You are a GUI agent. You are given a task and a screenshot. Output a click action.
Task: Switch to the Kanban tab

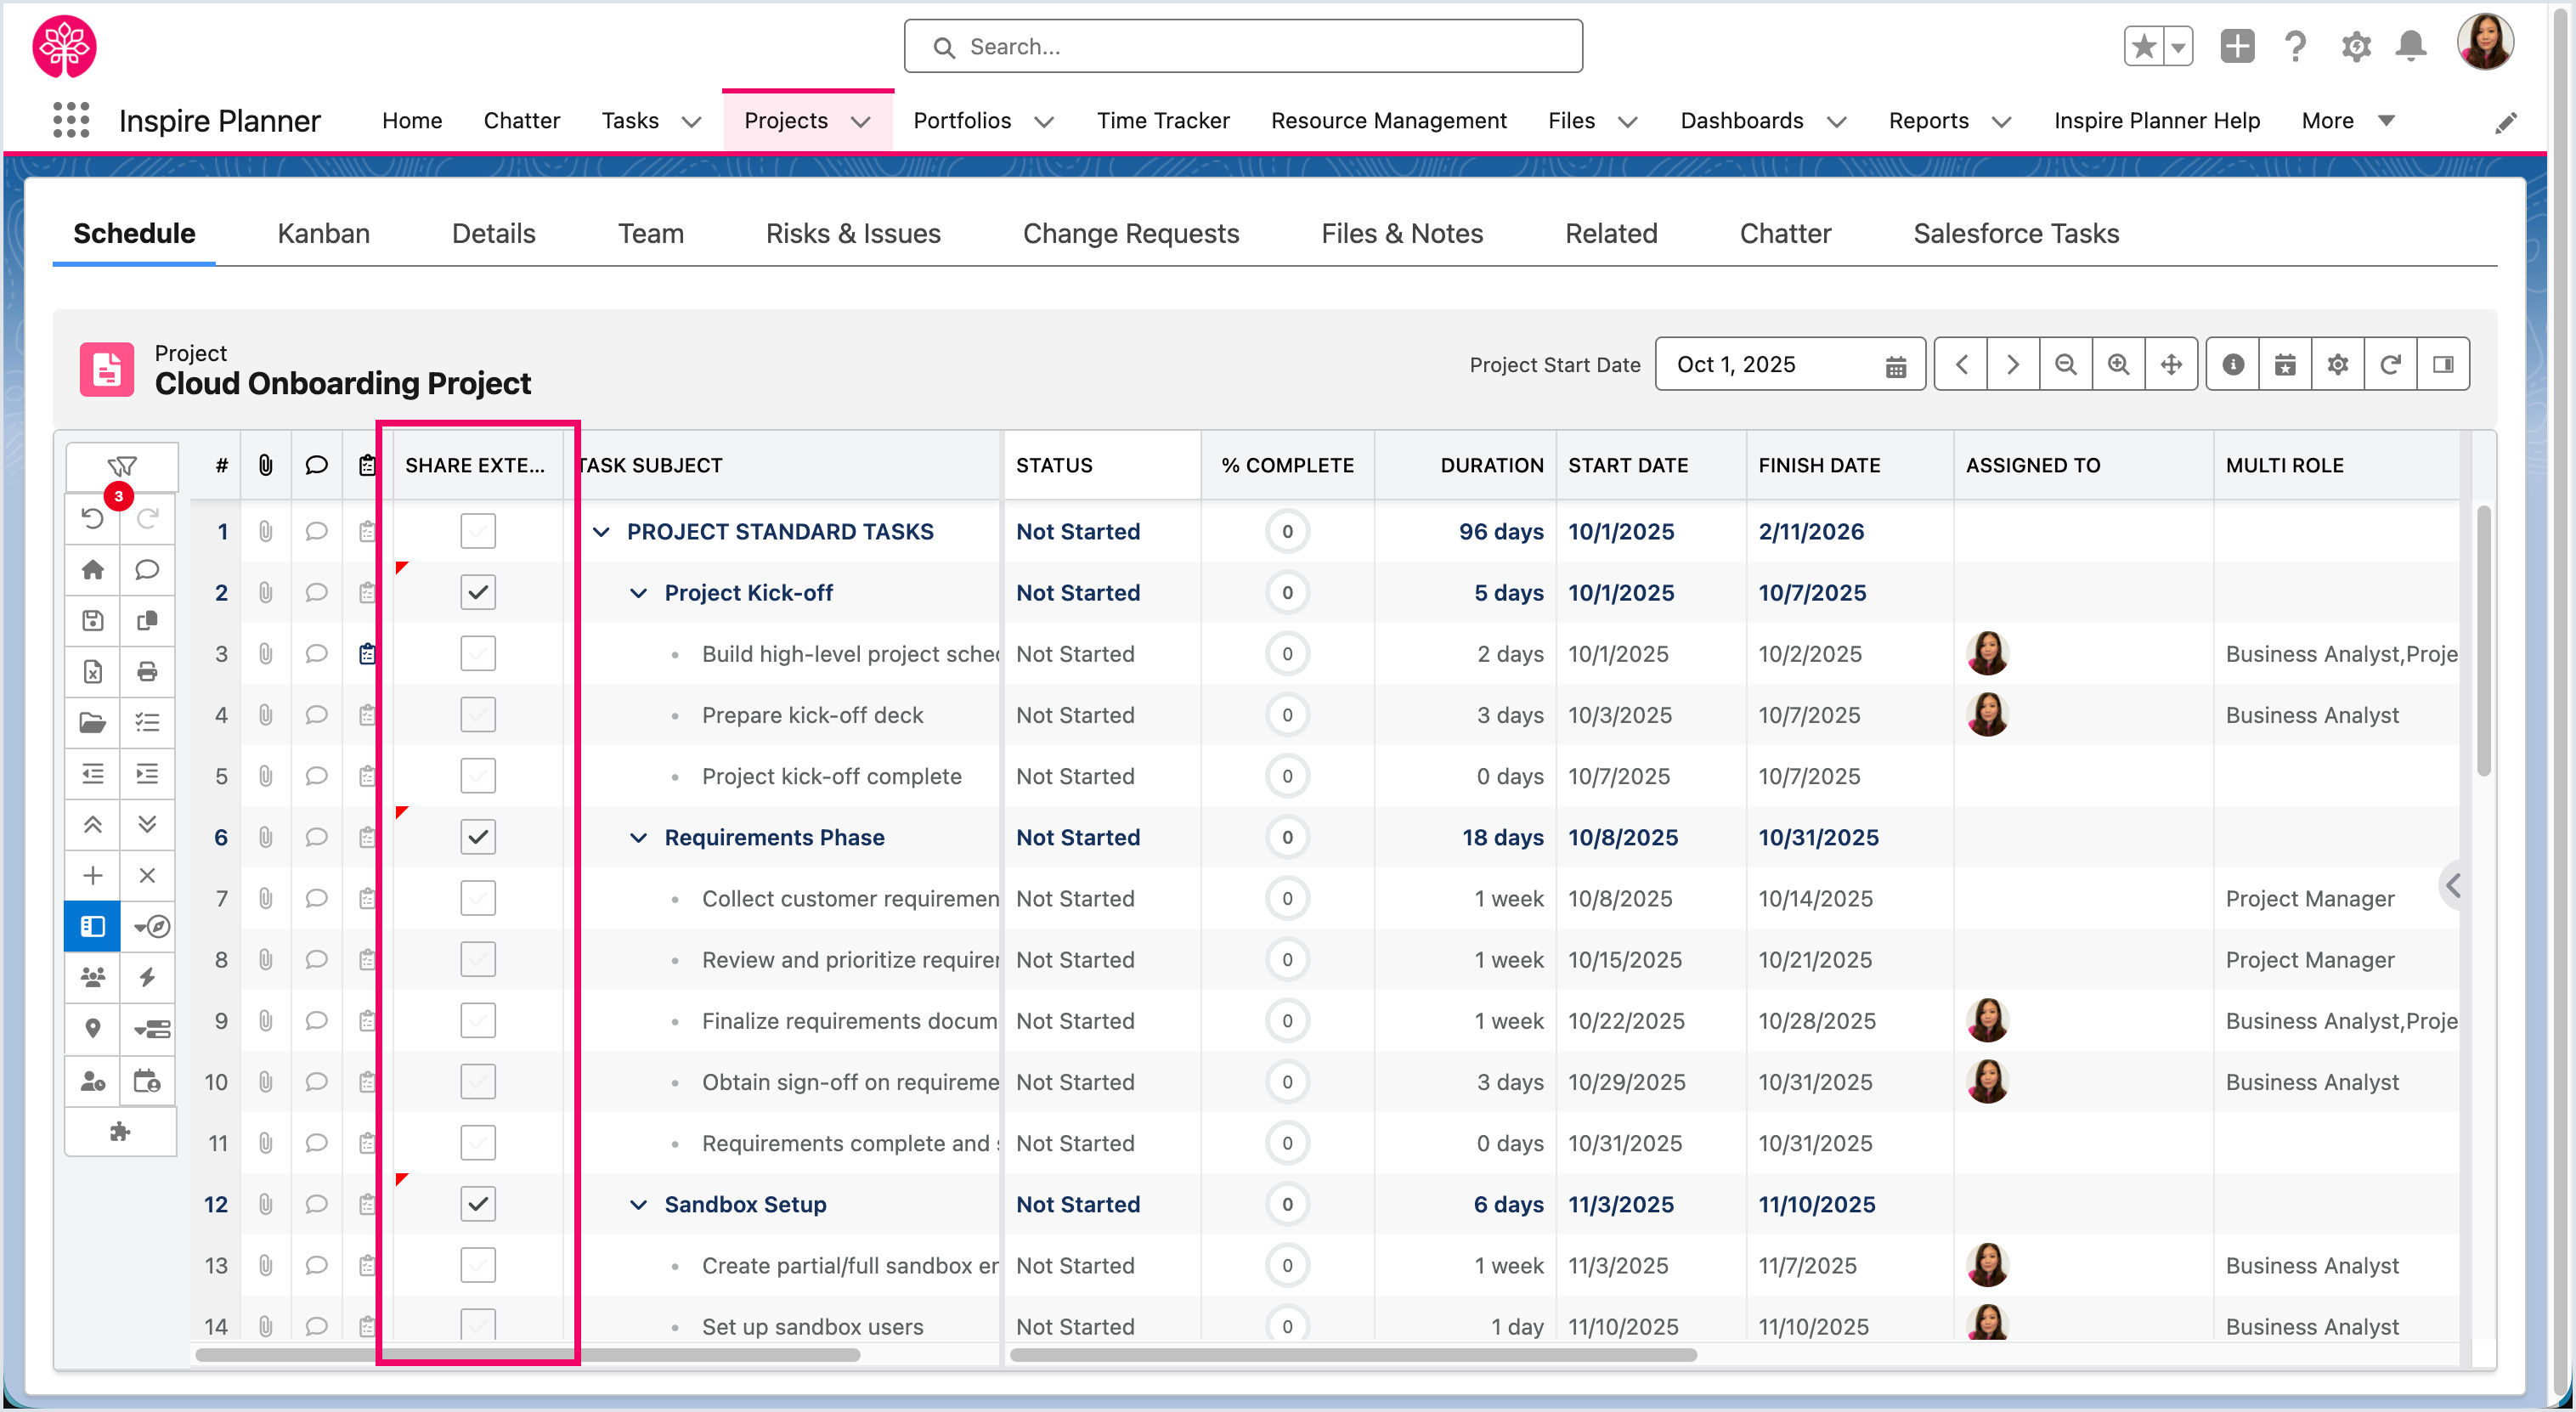click(323, 233)
